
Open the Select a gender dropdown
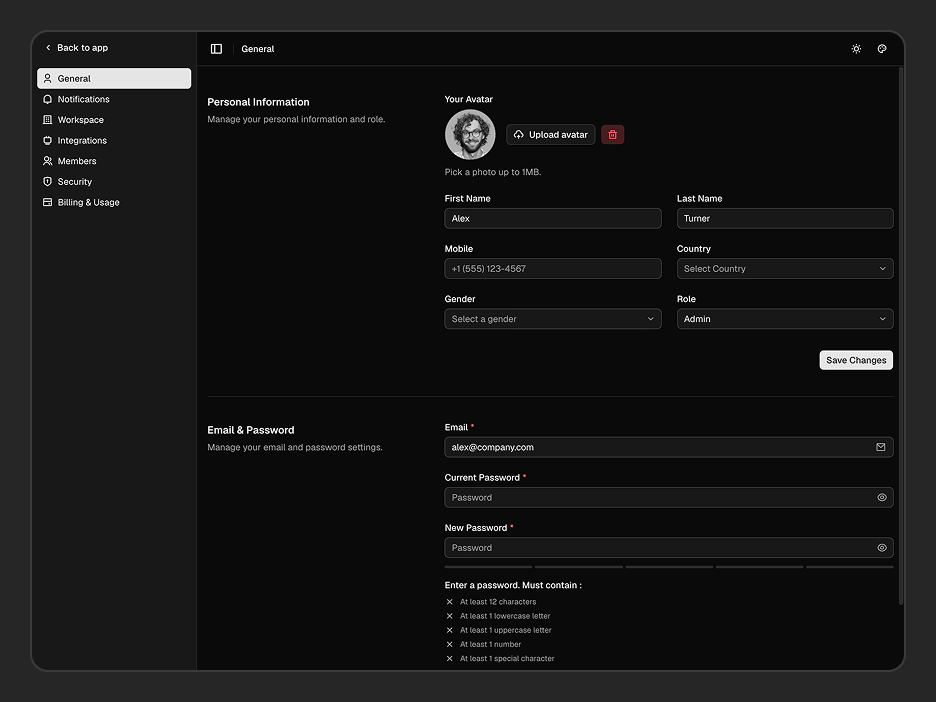(x=553, y=319)
